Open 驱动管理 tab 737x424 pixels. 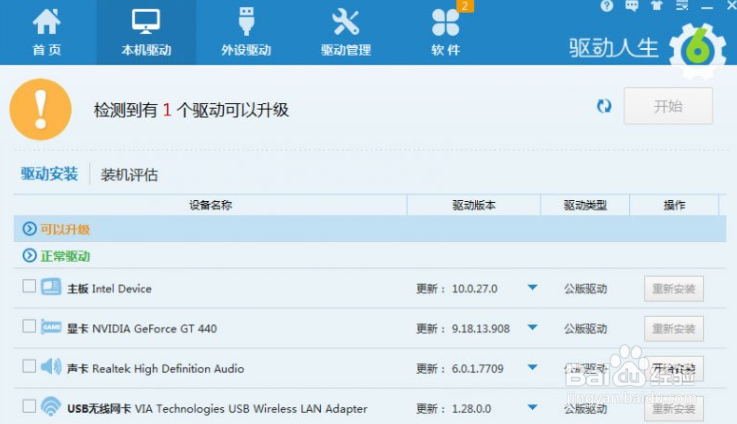tap(345, 32)
